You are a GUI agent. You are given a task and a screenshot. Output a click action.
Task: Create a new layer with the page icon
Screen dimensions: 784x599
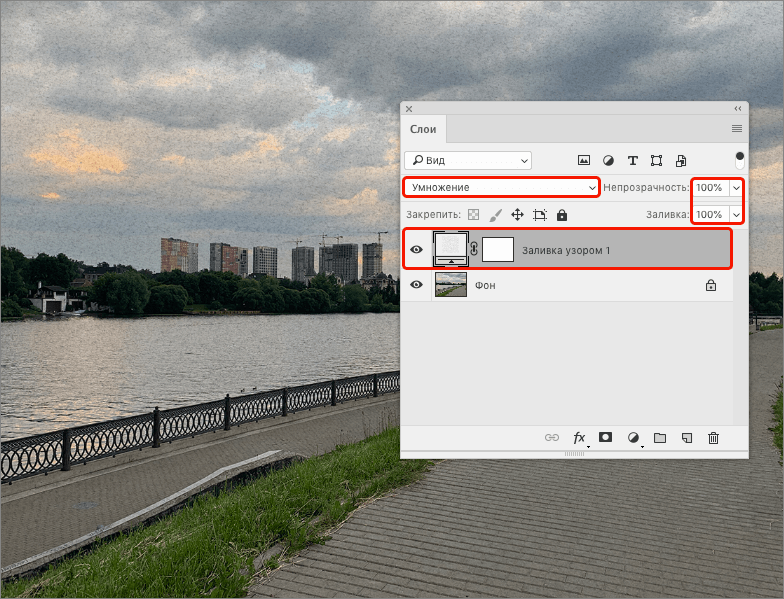[687, 438]
